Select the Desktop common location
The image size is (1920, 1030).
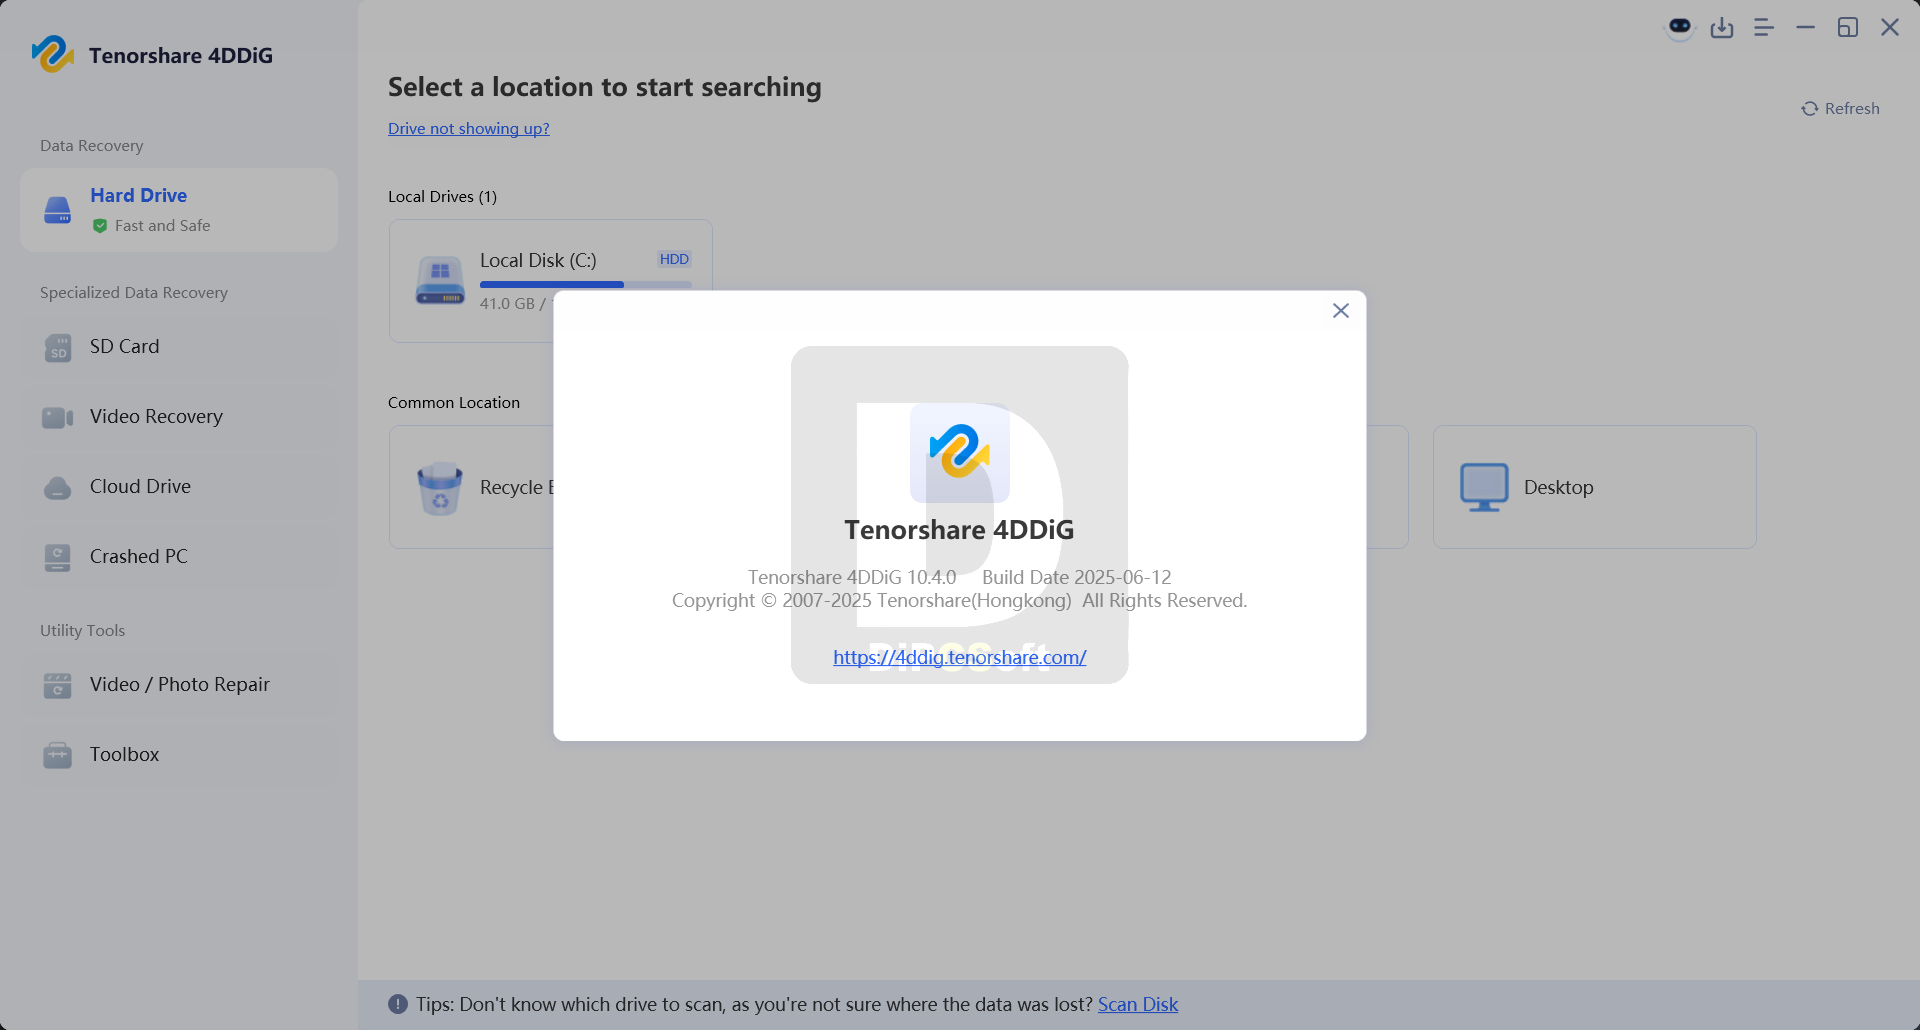pos(1595,487)
